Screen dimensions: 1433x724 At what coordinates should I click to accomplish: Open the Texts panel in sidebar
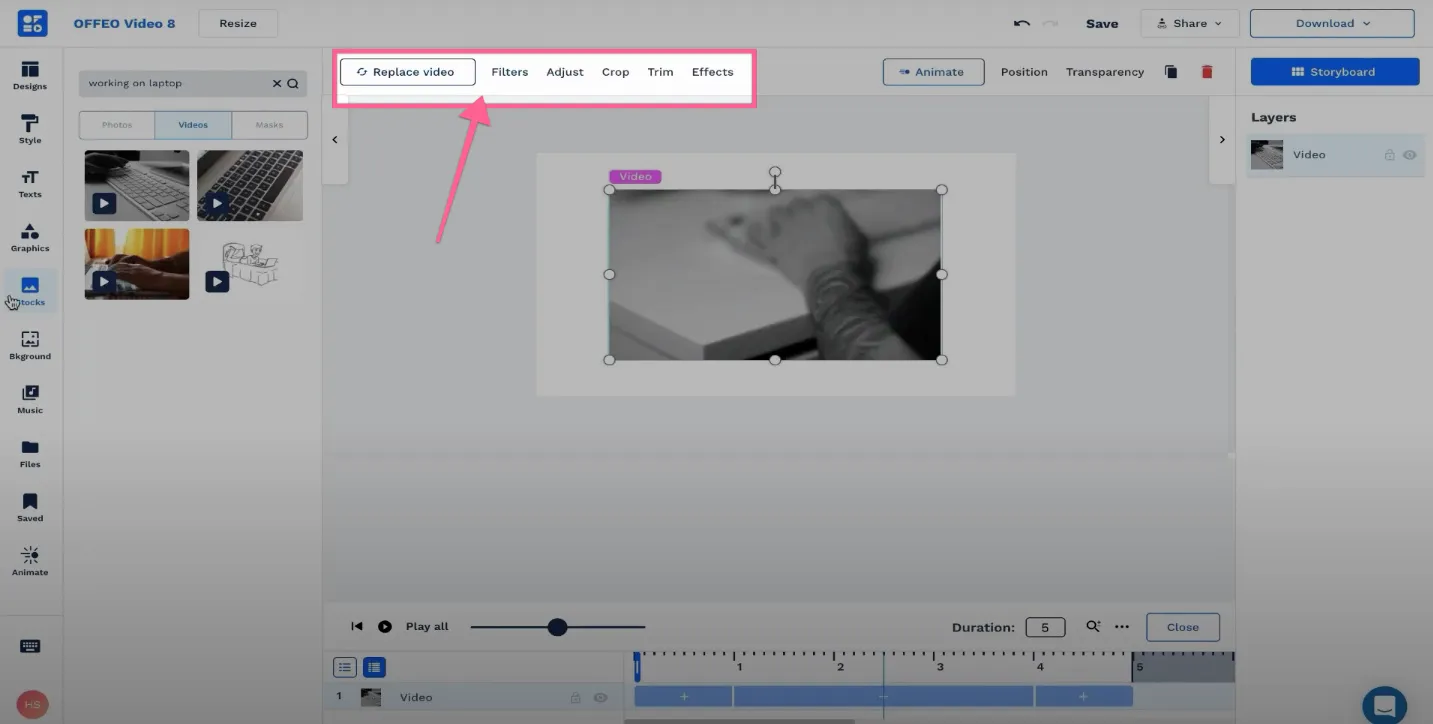30,183
